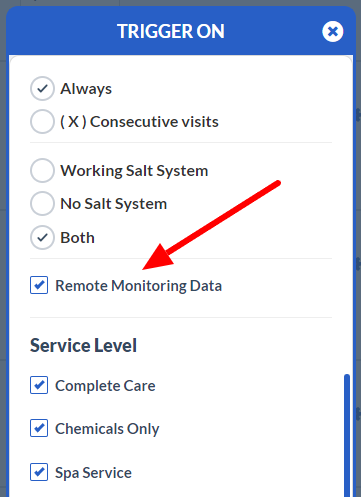Close the Trigger On dialog

[332, 32]
